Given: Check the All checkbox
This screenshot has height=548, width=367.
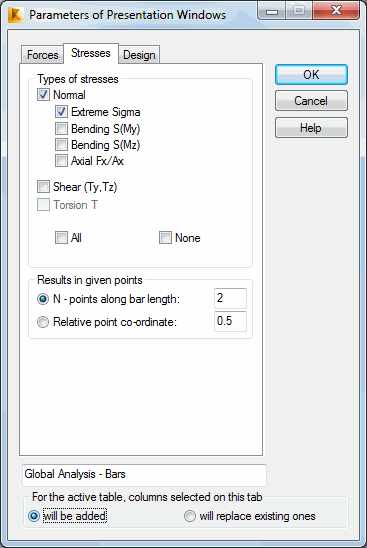Looking at the screenshot, I should pyautogui.click(x=61, y=238).
